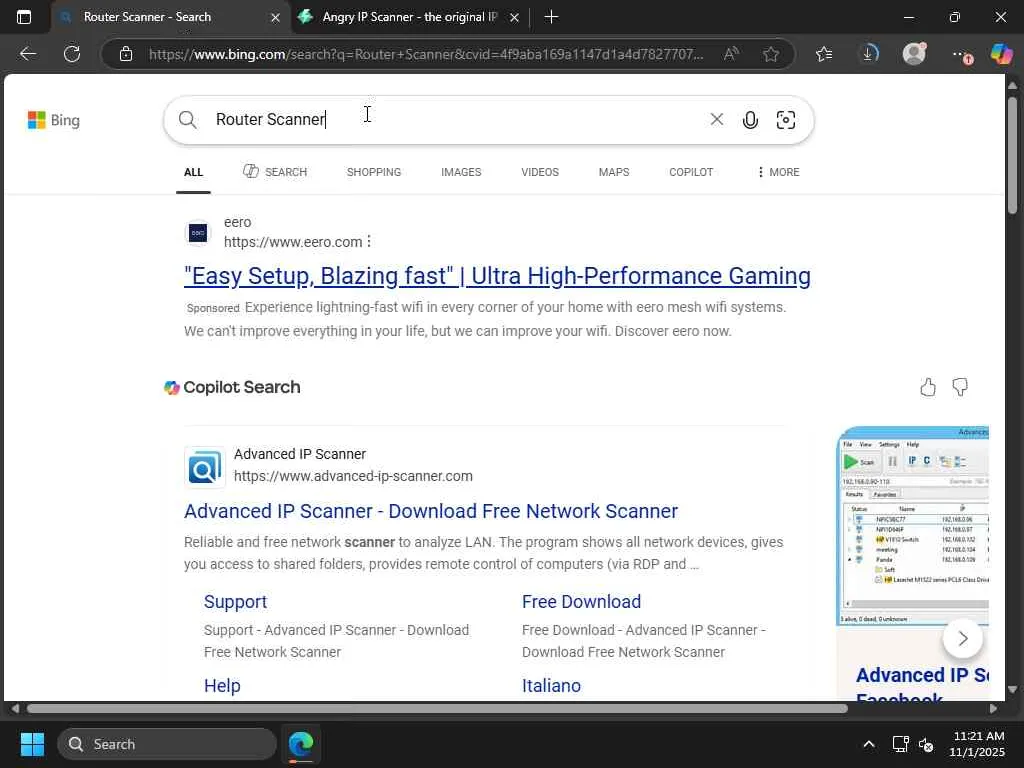Click the eero site favicon
Screen dimensions: 1024x768
pyautogui.click(x=198, y=232)
